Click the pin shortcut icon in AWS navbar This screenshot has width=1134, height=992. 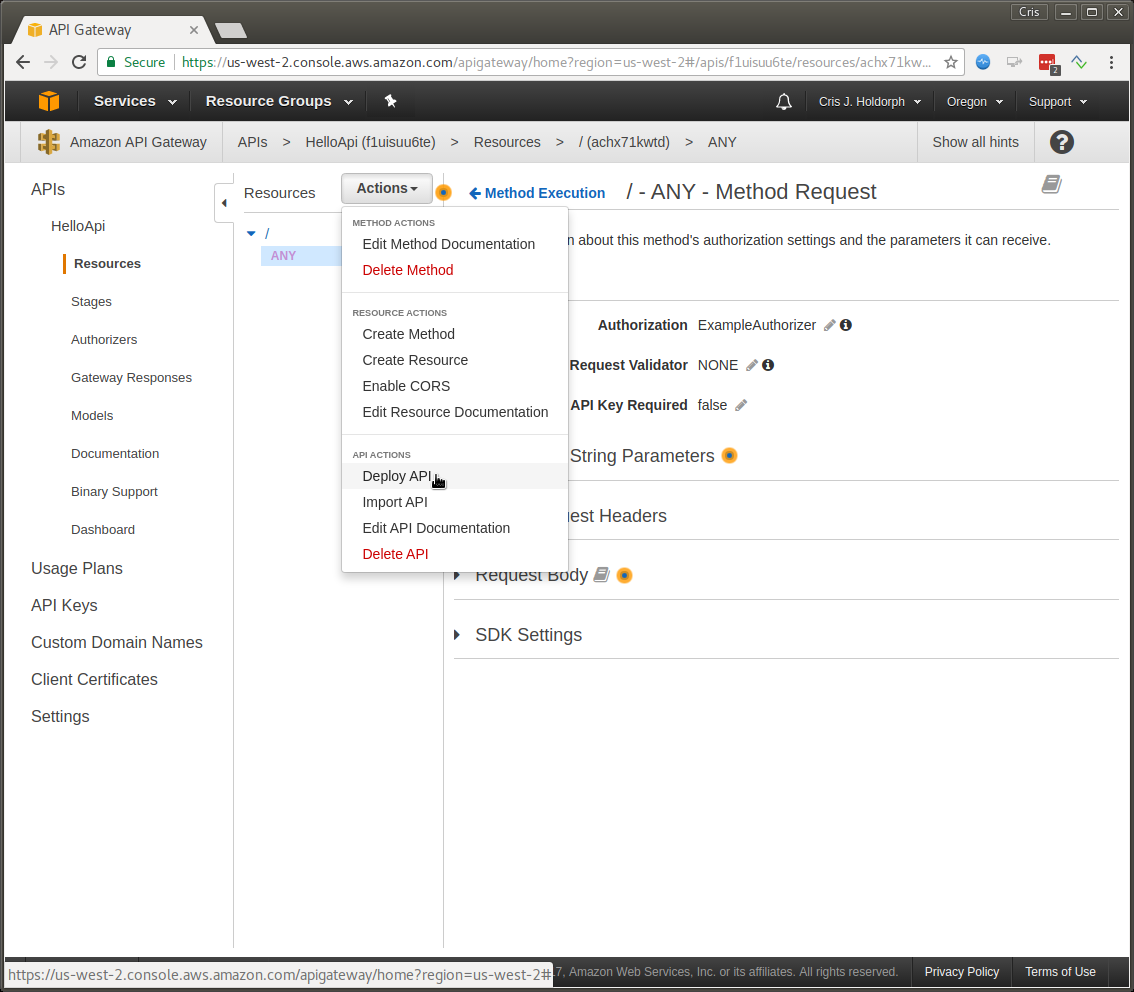[391, 101]
